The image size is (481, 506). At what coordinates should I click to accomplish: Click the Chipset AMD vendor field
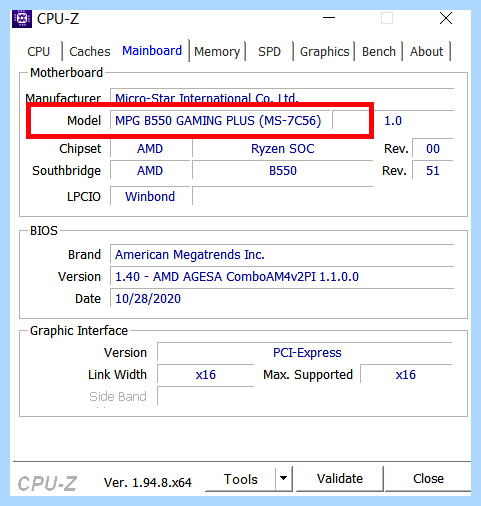coord(150,149)
